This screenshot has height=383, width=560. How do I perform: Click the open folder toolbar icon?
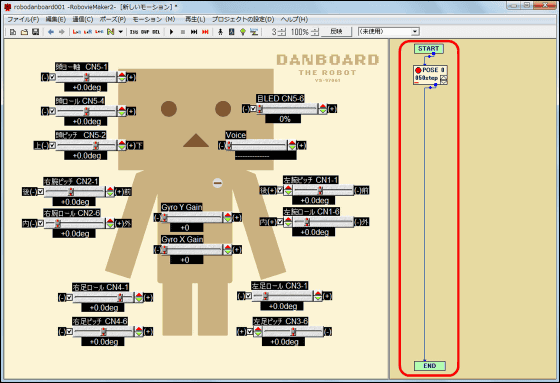(24, 32)
